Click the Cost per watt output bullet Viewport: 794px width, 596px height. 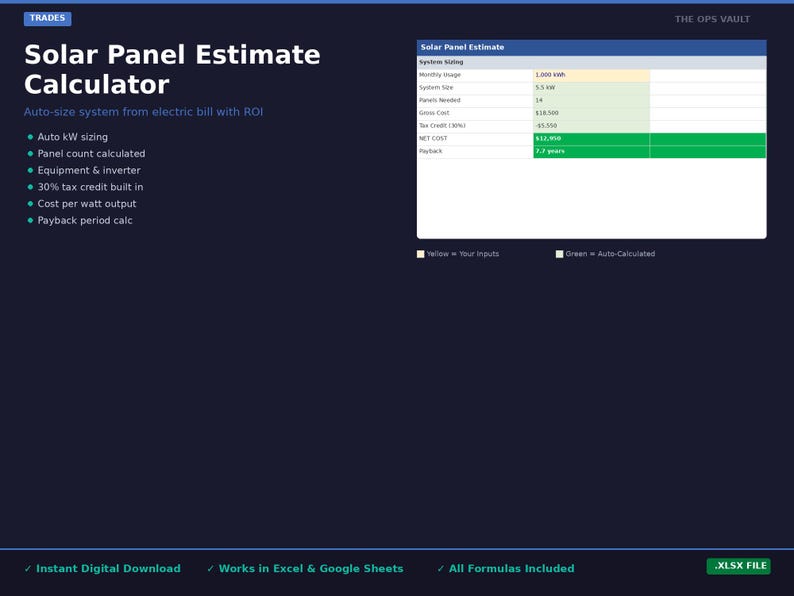click(87, 204)
